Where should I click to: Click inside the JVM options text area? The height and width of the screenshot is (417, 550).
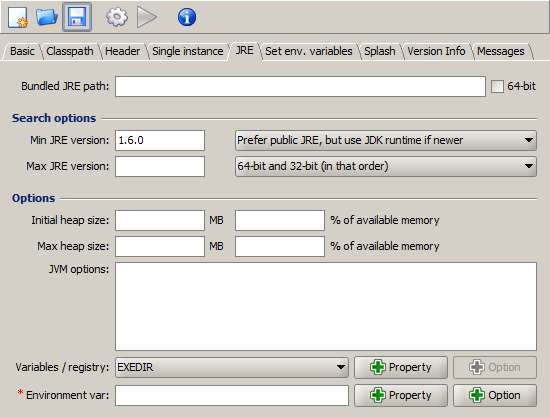coord(326,306)
